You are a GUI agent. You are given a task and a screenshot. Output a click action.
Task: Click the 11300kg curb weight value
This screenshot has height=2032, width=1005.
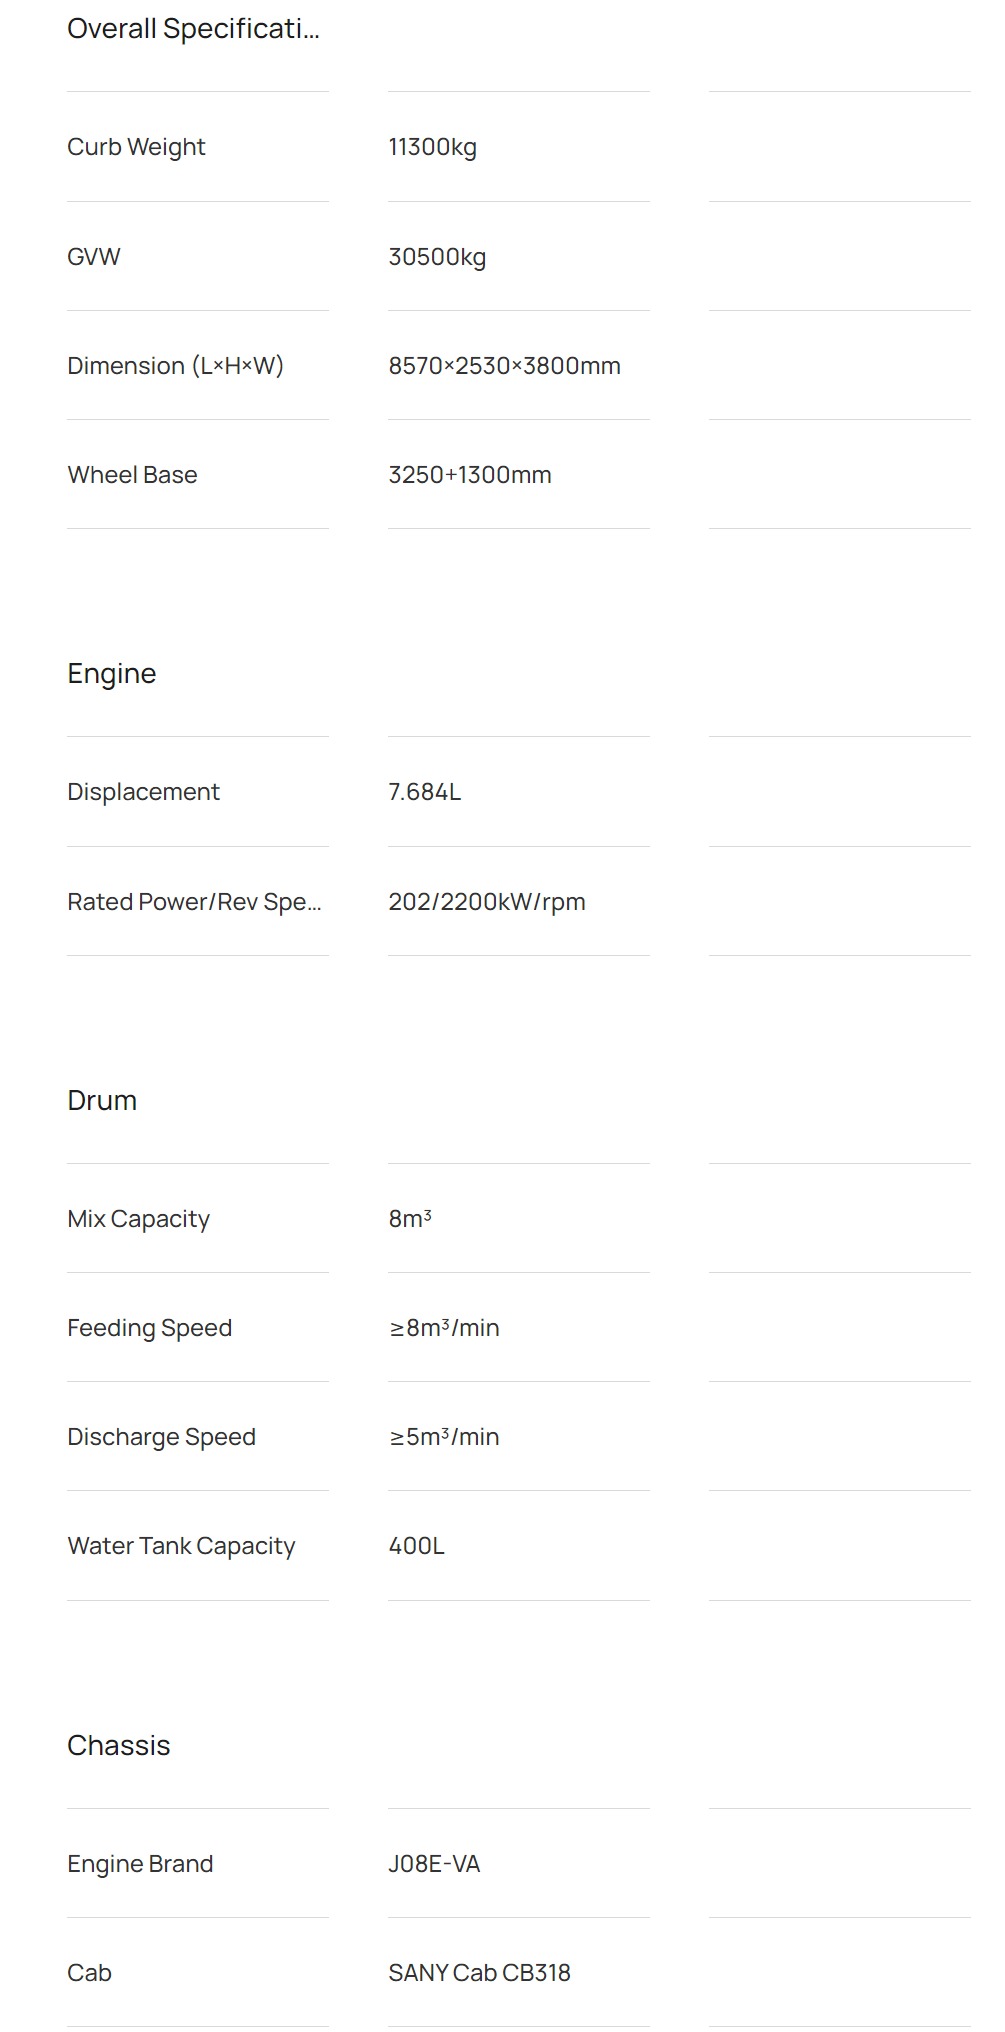pyautogui.click(x=432, y=147)
